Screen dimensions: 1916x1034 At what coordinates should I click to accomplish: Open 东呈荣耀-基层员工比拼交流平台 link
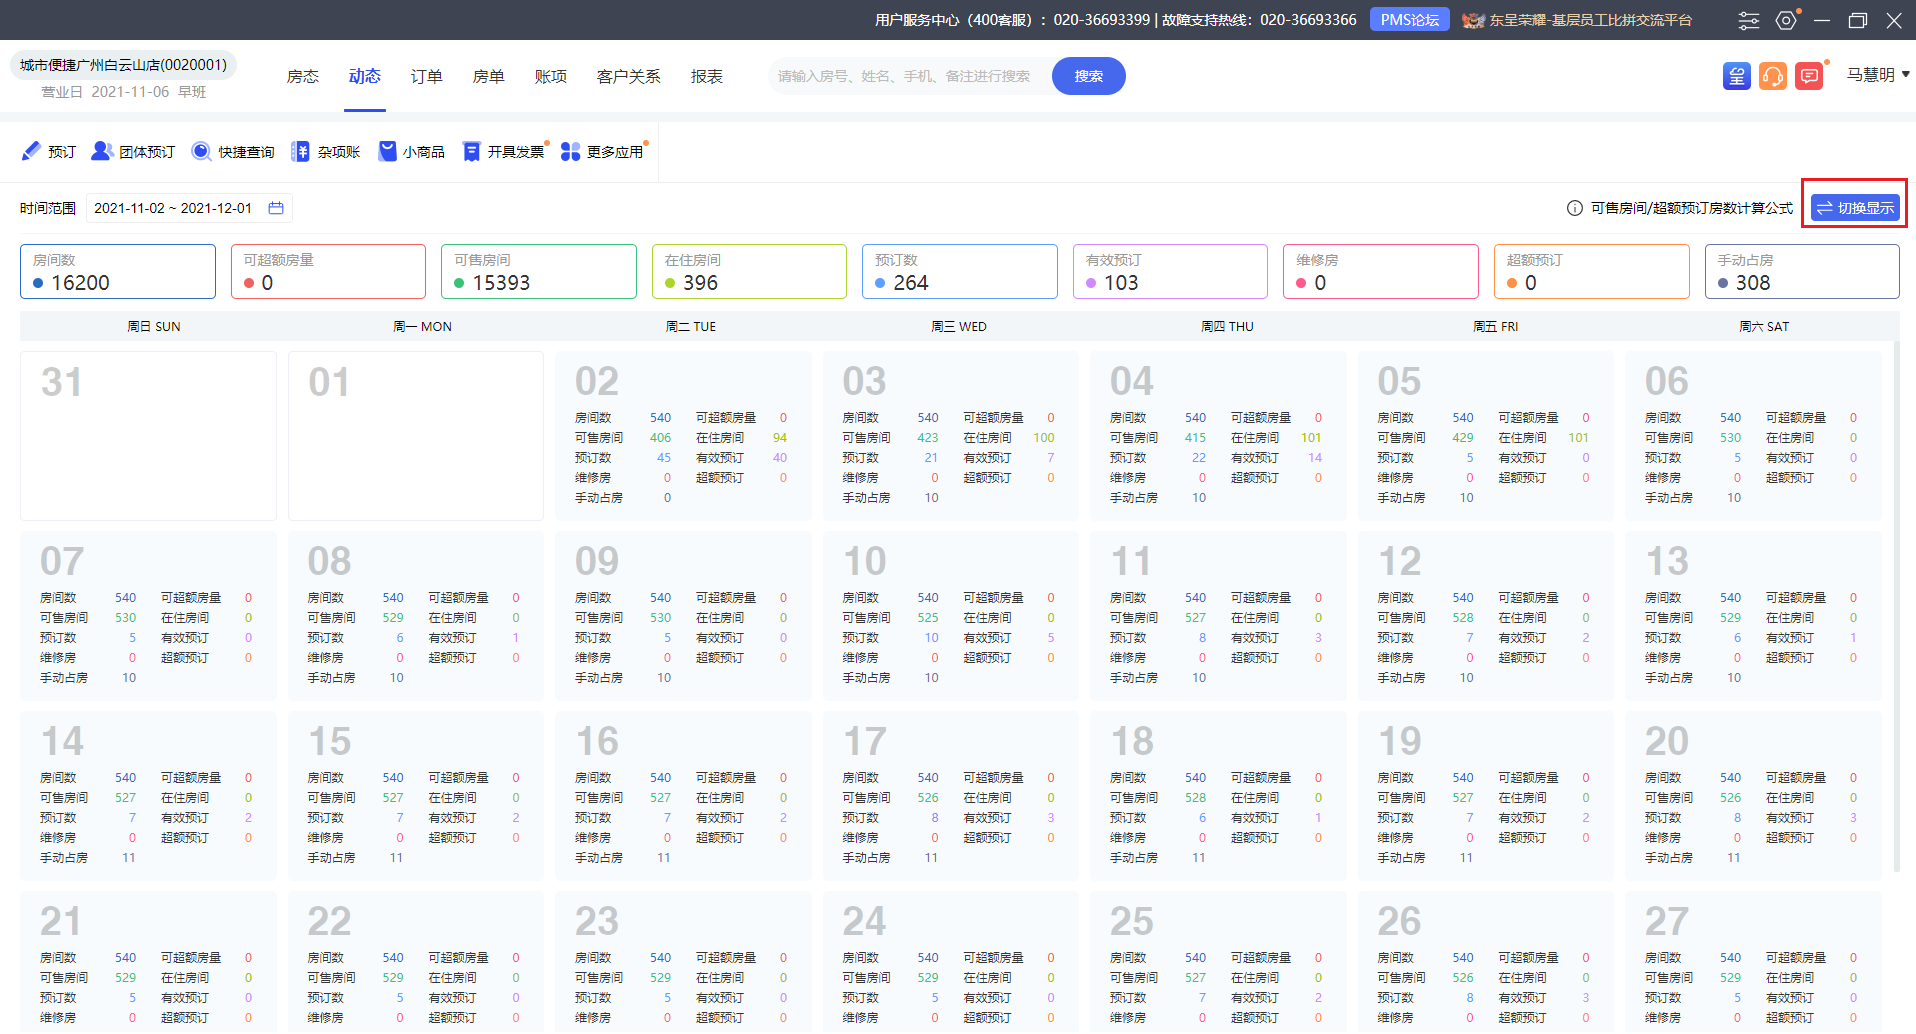click(1591, 20)
